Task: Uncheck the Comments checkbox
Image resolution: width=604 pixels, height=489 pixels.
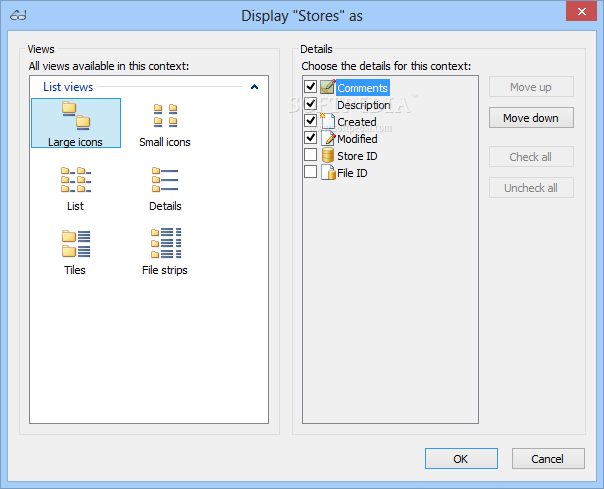Action: click(310, 87)
